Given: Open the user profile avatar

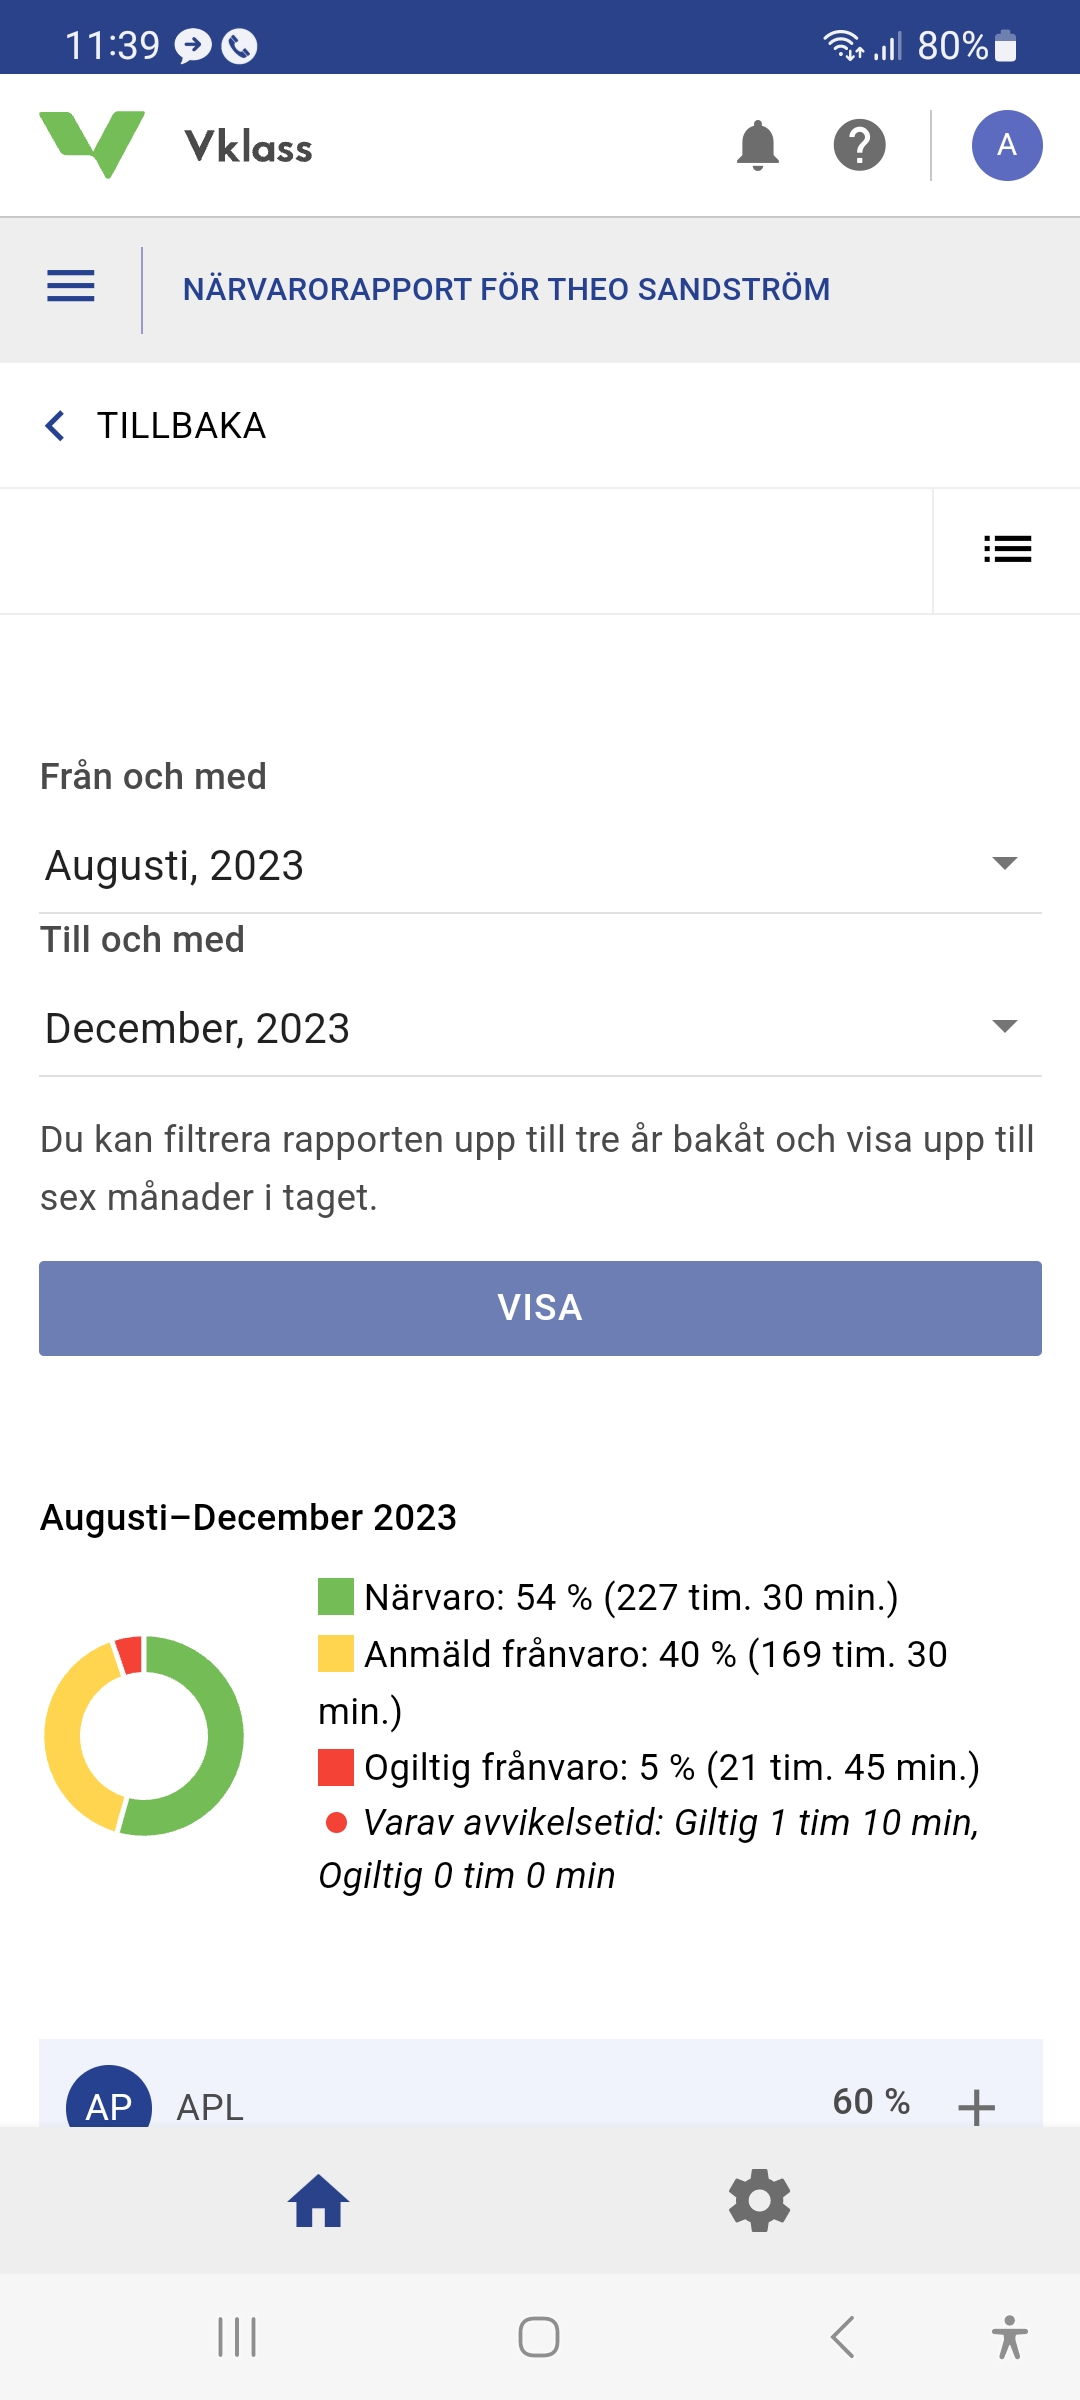Looking at the screenshot, I should click(1007, 146).
